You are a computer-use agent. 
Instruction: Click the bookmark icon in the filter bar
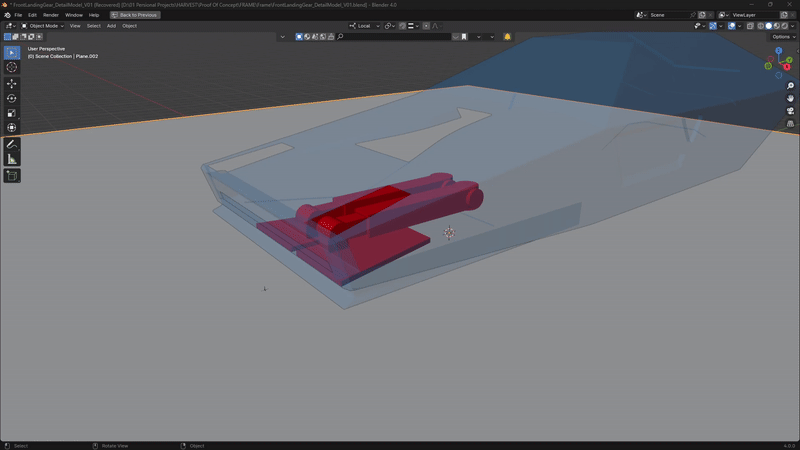pos(464,37)
